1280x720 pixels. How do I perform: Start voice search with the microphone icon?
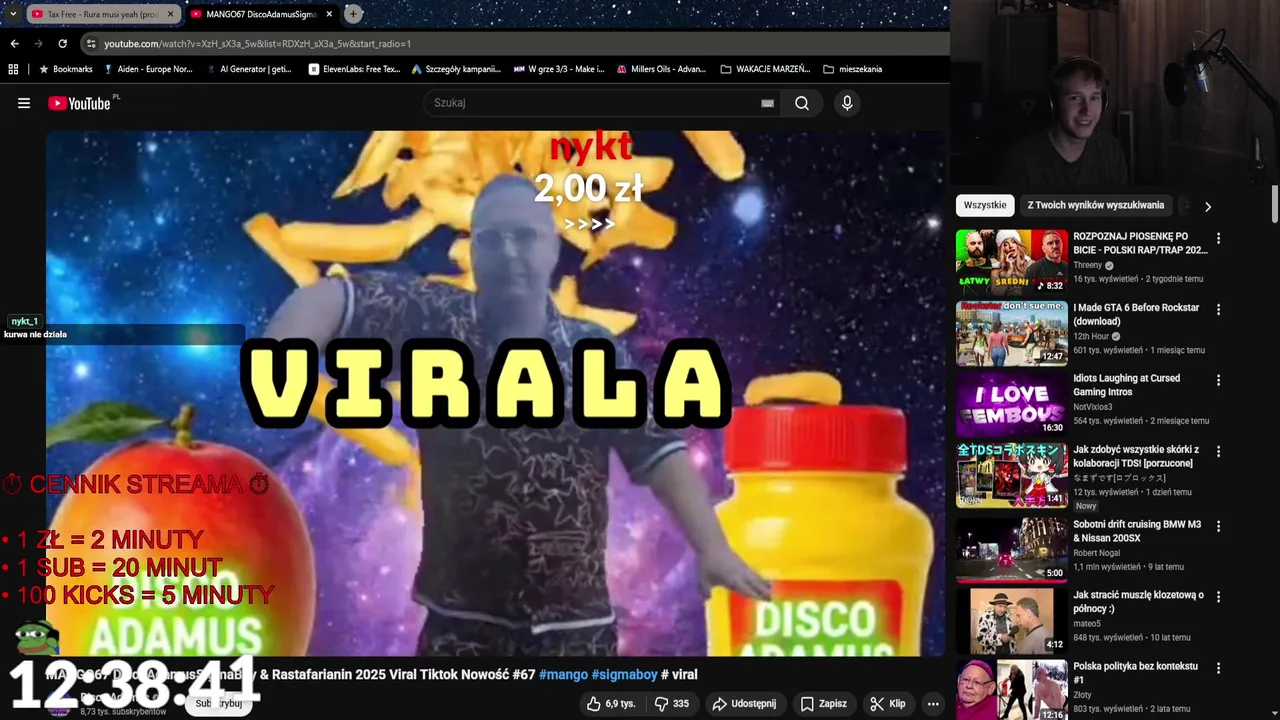tap(847, 103)
